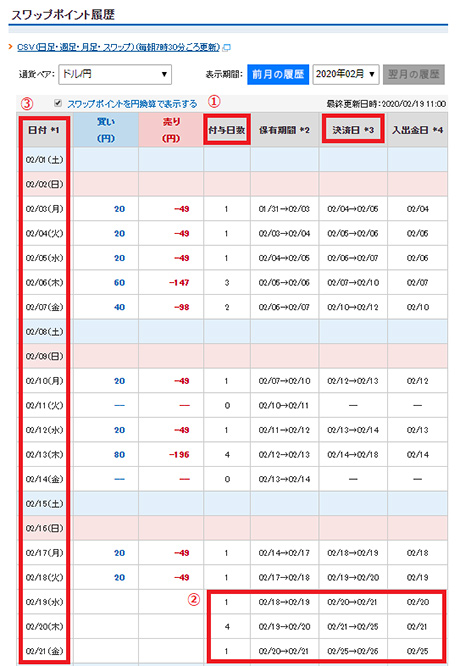The height and width of the screenshot is (666, 460).
Task: Open the currency pair ドル/円 dropdown
Action: (115, 74)
